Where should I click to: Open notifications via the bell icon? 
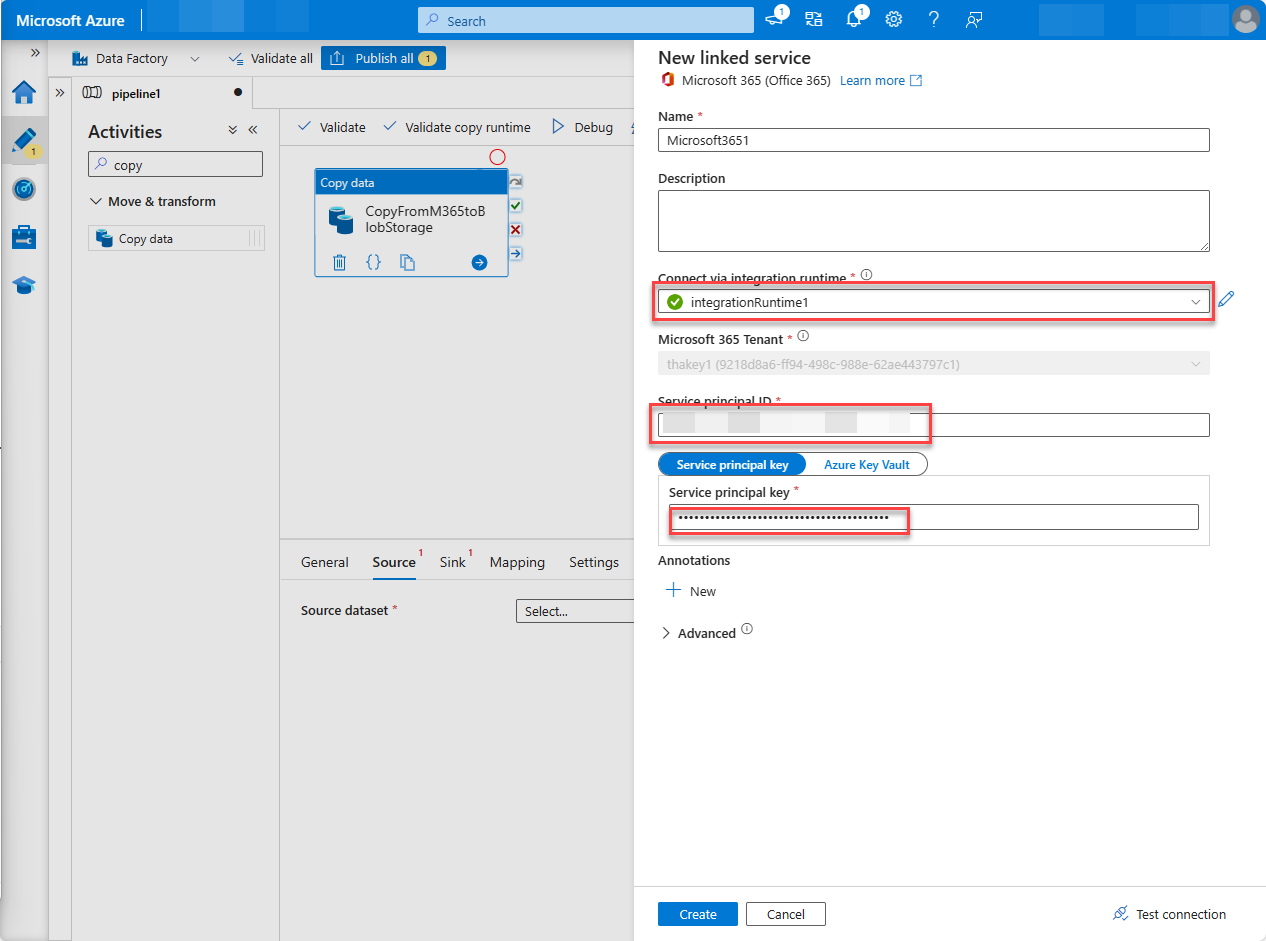click(854, 19)
